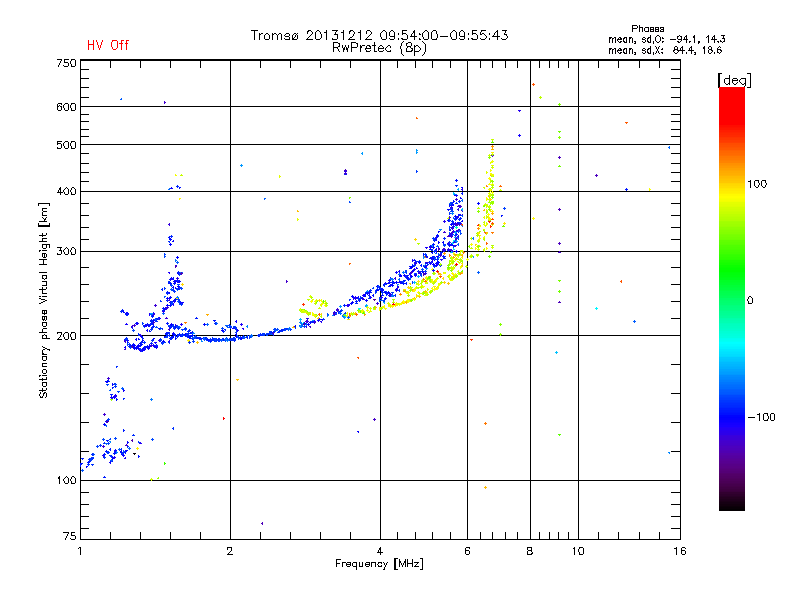Click the 8 MHz x-axis tick label
800x600 pixels.
[530, 551]
